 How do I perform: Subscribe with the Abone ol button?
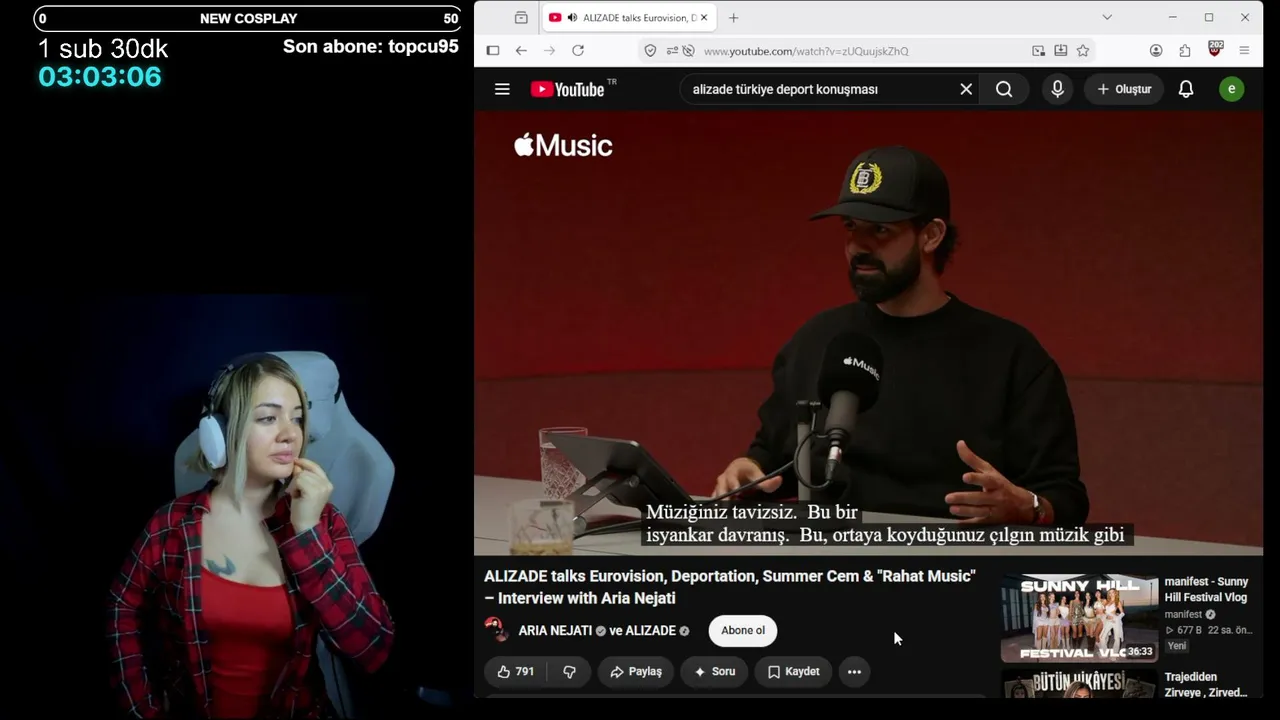point(743,630)
